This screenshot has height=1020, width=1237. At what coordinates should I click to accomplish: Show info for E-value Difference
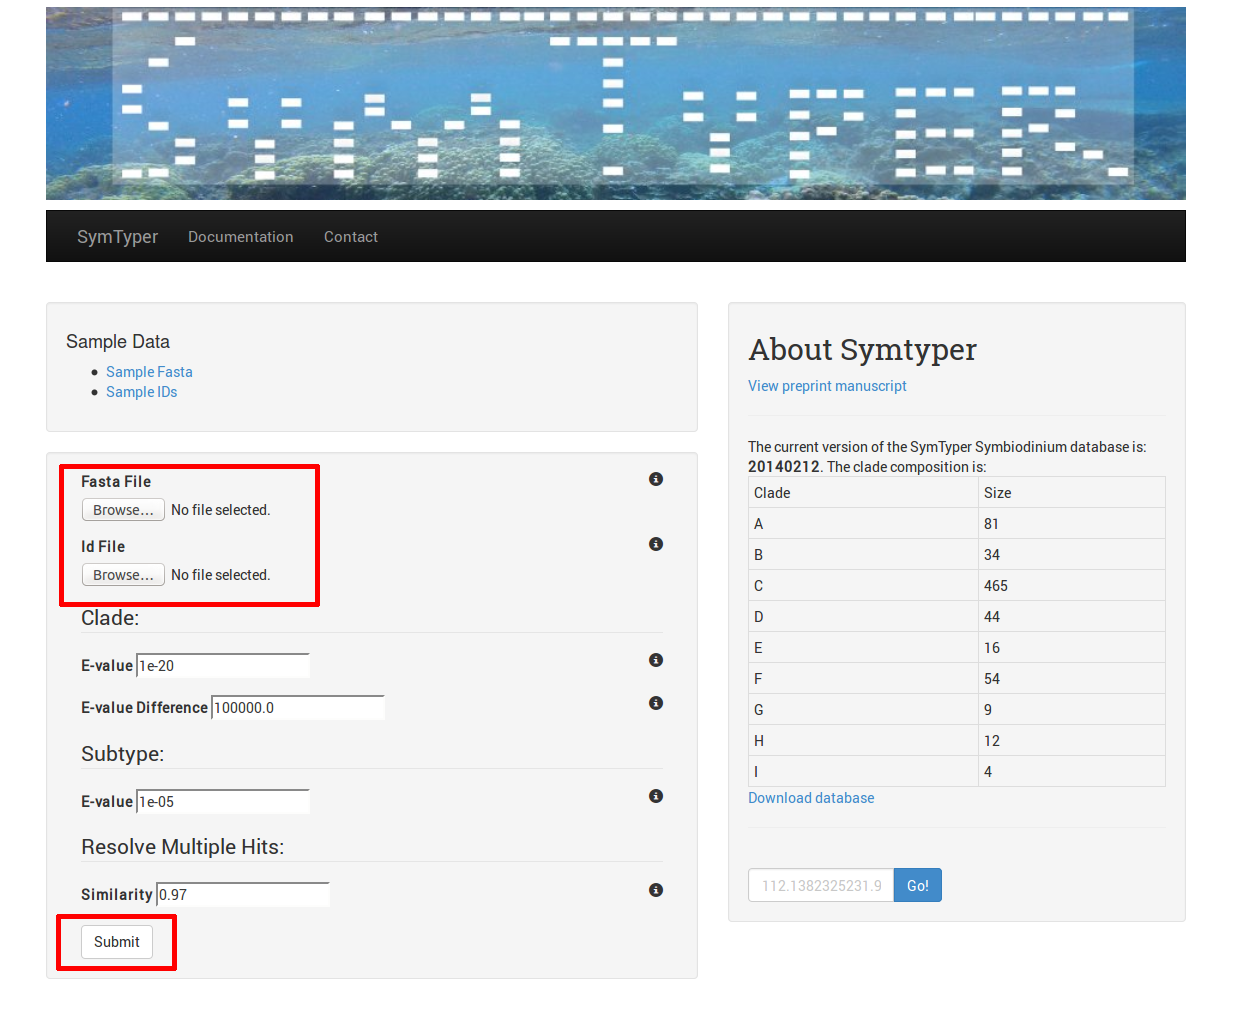(x=656, y=703)
